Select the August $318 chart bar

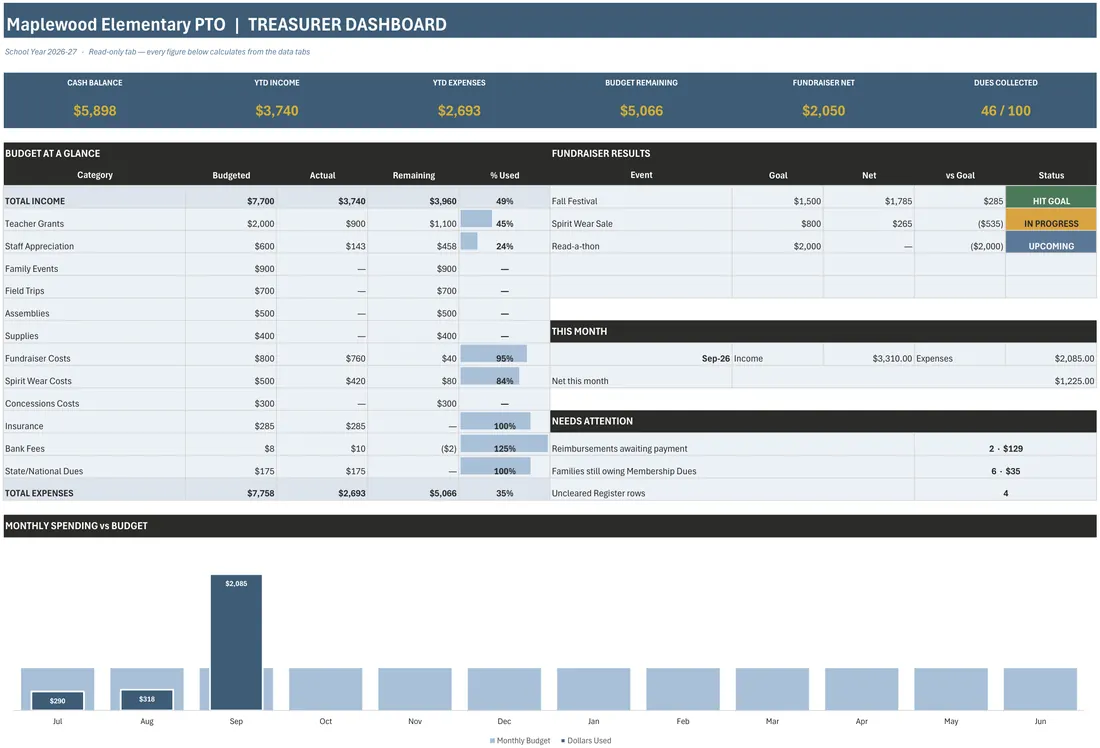point(147,700)
